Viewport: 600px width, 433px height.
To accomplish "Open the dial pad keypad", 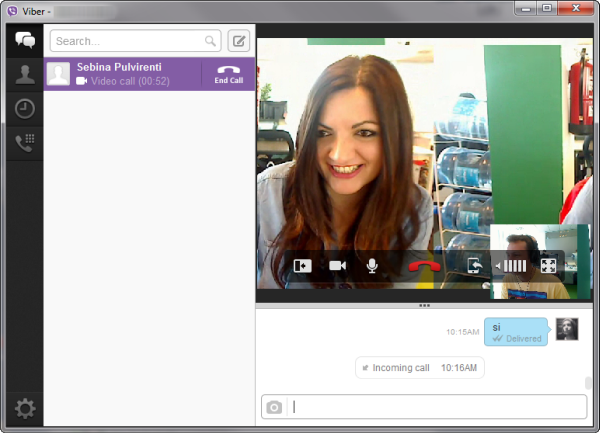I will point(25,142).
